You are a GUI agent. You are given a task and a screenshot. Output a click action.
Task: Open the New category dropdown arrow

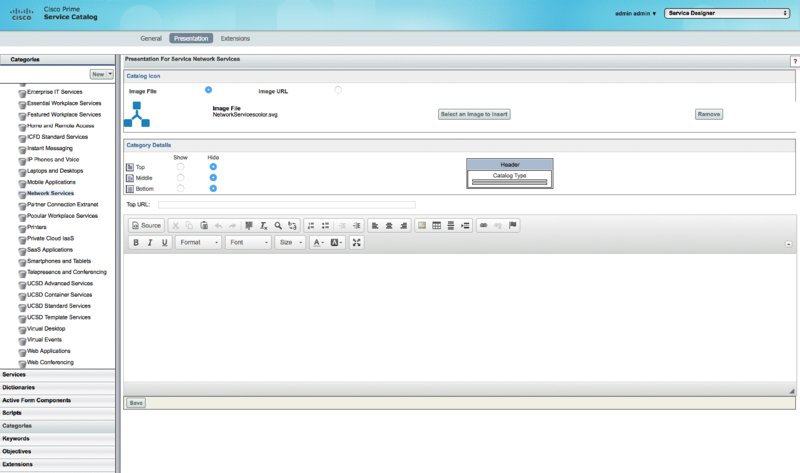(x=110, y=74)
